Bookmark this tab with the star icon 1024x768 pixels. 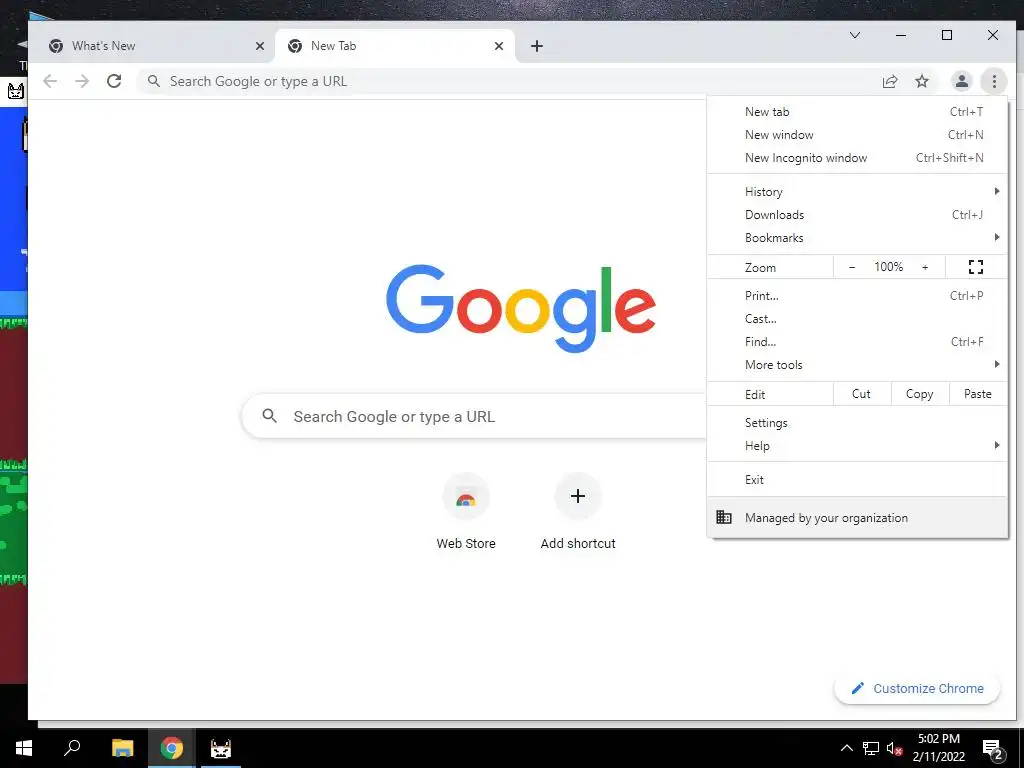click(x=921, y=81)
